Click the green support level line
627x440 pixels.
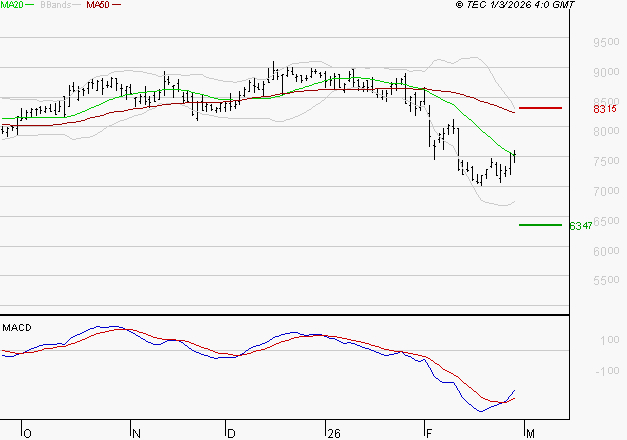tap(540, 225)
